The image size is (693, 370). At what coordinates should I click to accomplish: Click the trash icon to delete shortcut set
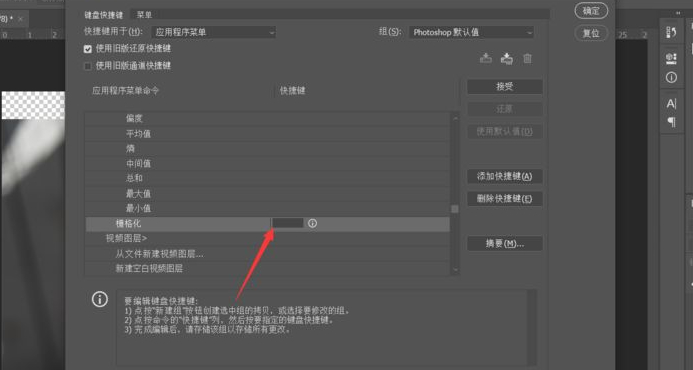coord(527,58)
